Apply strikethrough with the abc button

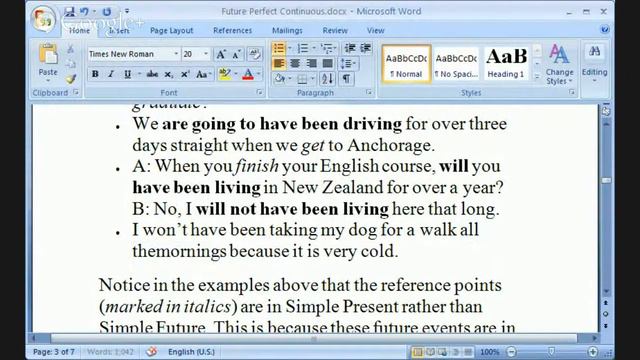[x=152, y=74]
